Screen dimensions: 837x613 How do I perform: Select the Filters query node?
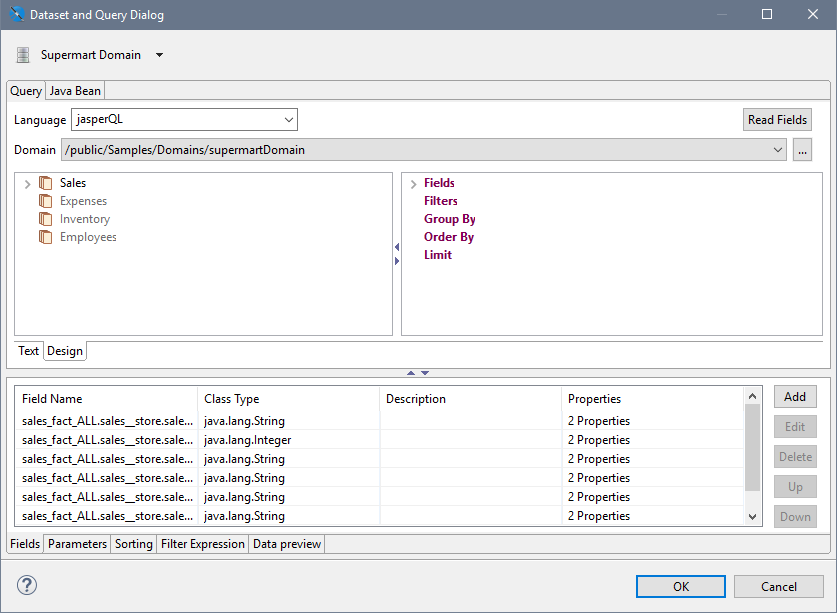click(x=441, y=201)
